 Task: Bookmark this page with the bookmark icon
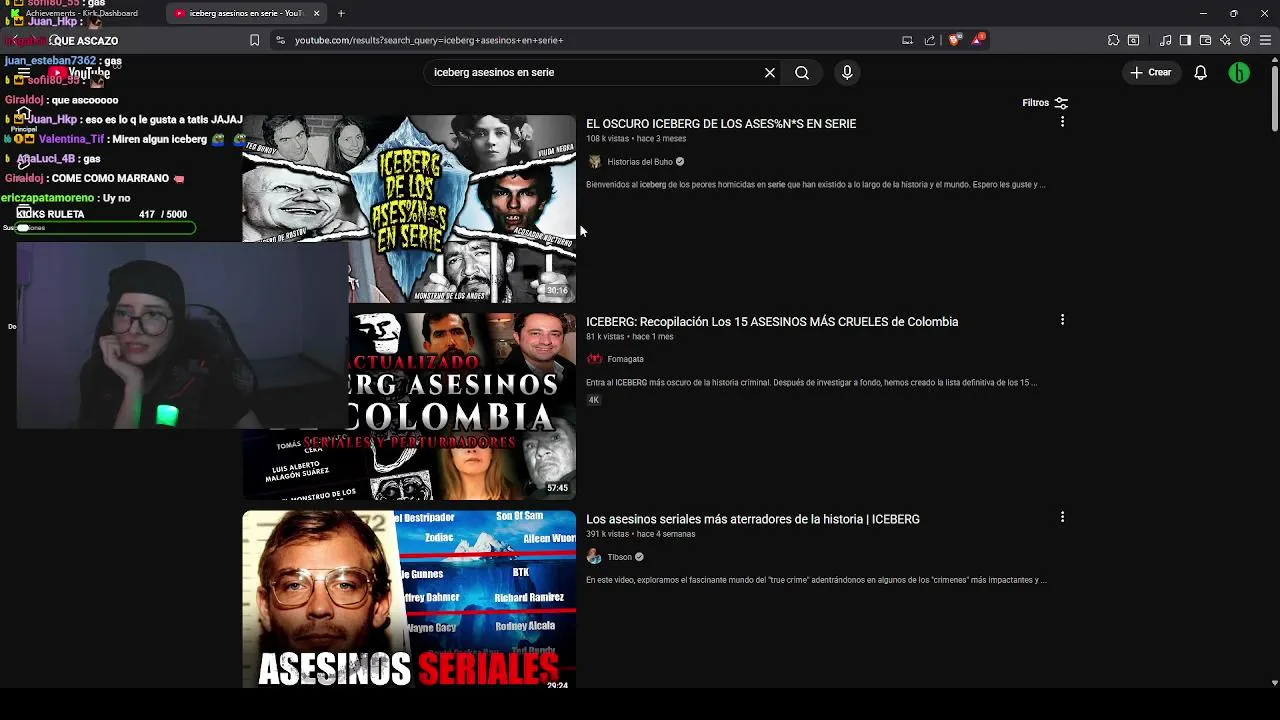click(254, 40)
